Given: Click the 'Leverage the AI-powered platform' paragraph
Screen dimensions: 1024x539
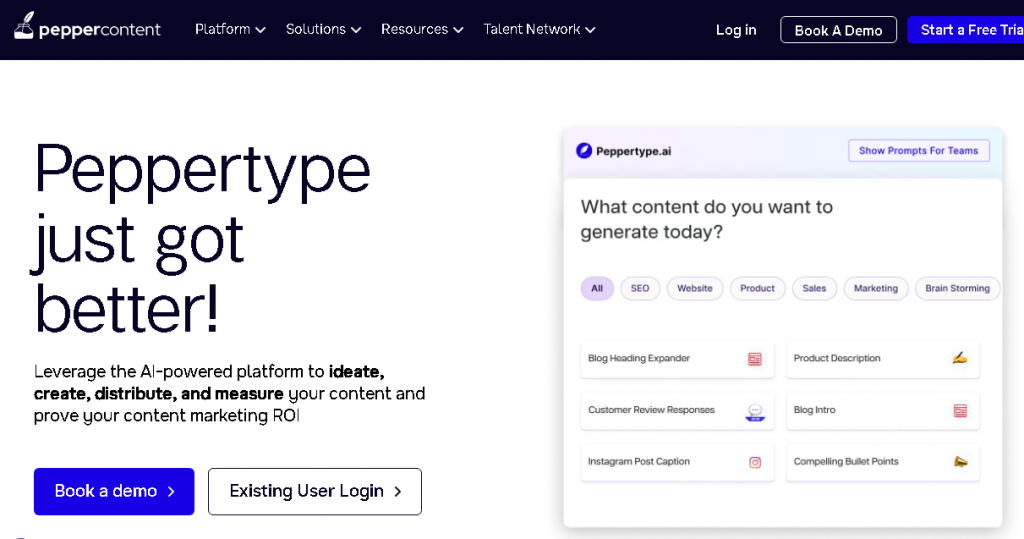Looking at the screenshot, I should (x=229, y=393).
